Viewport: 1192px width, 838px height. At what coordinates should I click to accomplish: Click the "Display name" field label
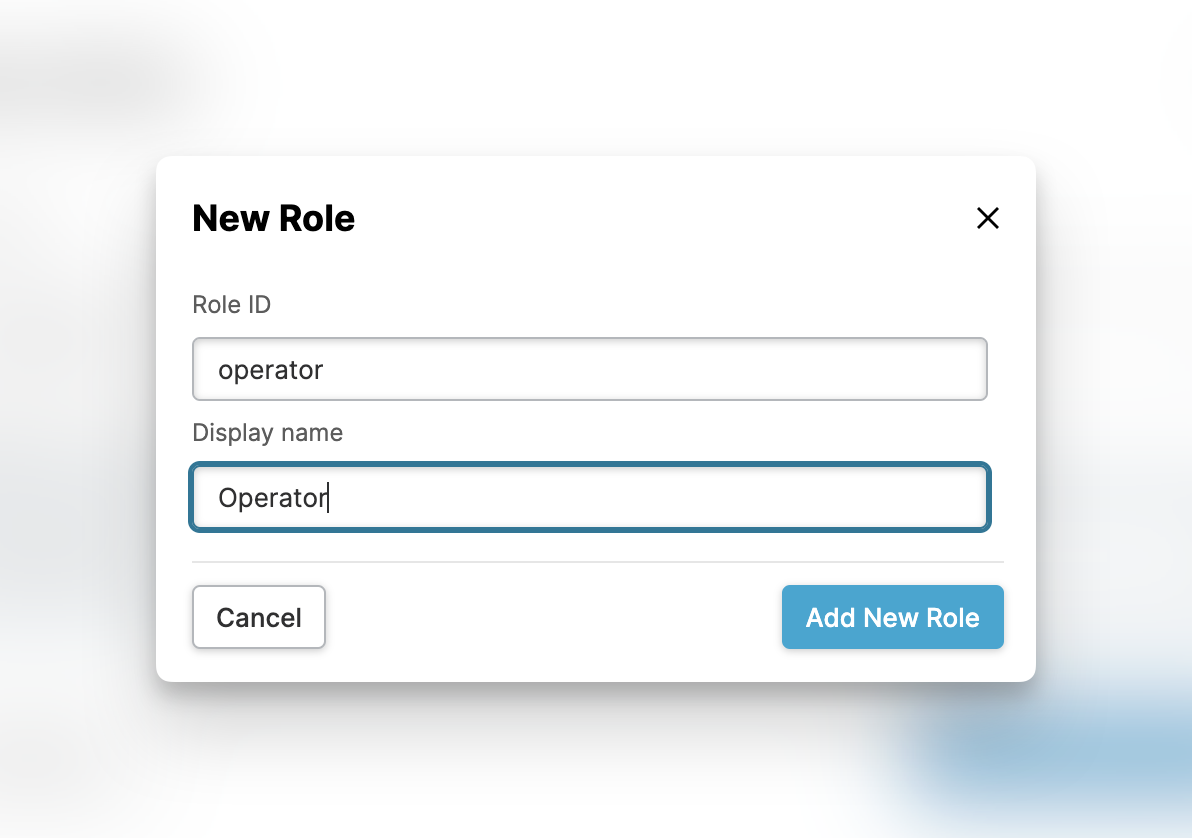click(267, 432)
